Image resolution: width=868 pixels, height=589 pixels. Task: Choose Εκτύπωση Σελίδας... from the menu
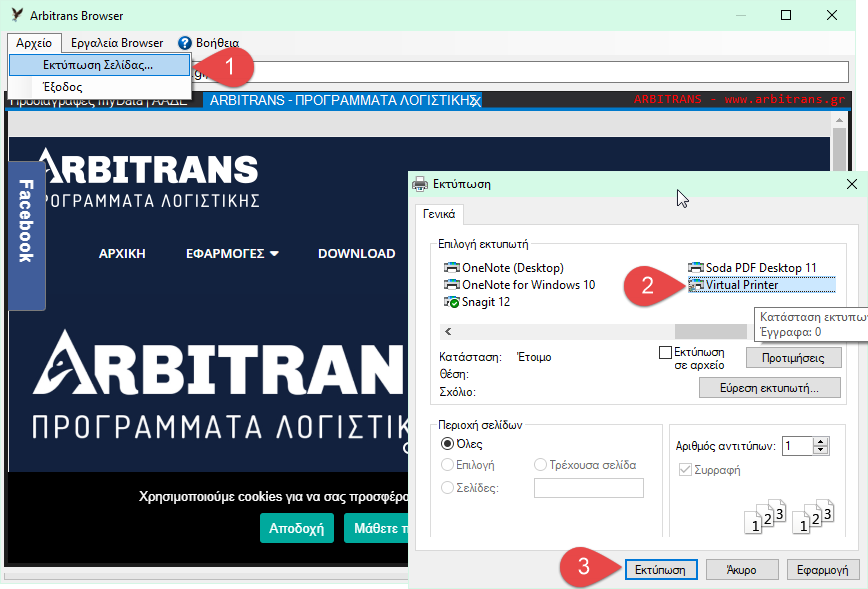(x=100, y=65)
